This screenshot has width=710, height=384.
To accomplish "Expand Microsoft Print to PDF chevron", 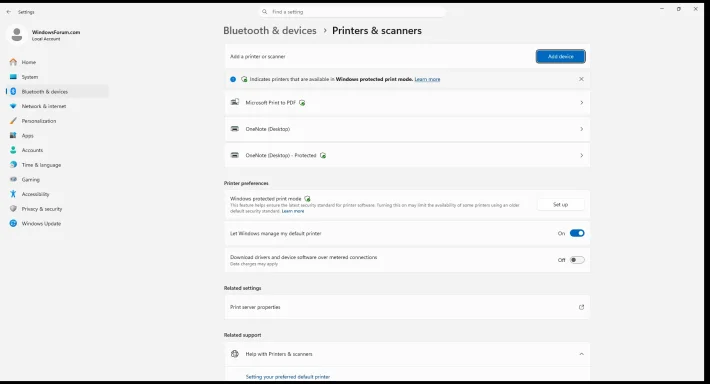I will click(581, 103).
